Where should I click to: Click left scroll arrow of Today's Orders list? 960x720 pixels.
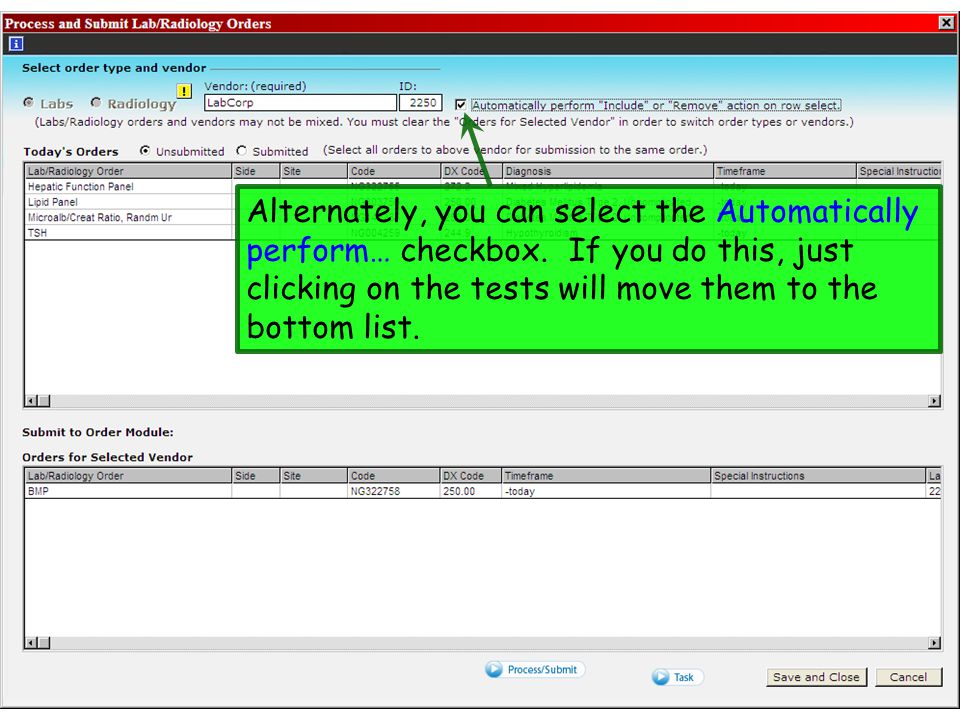[x=31, y=401]
